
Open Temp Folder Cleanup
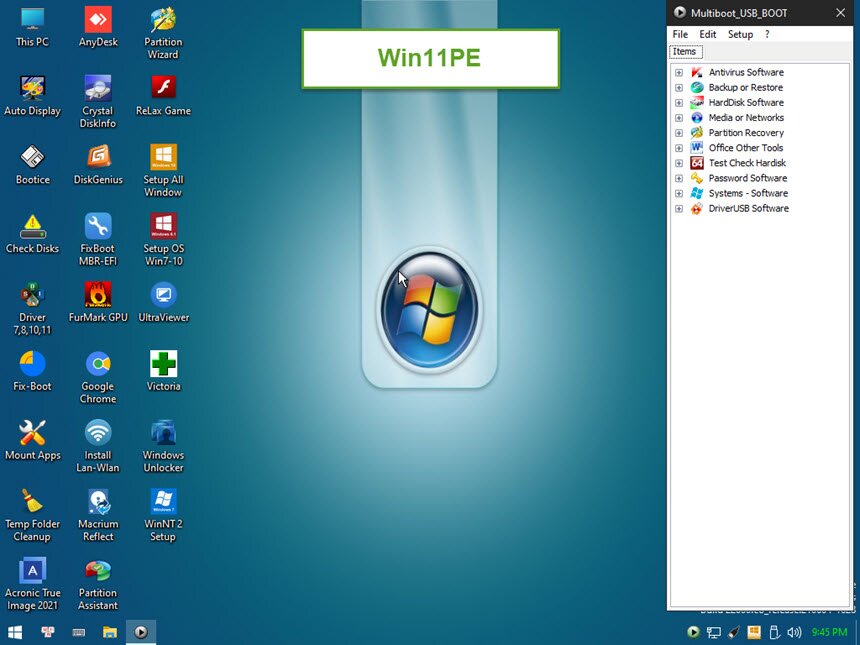32,516
